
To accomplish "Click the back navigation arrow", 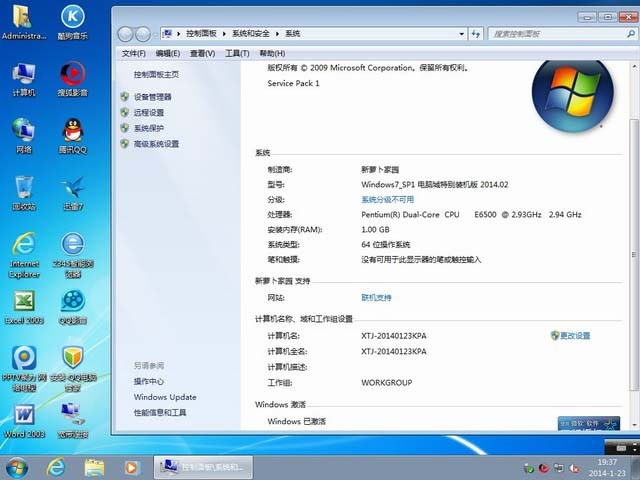I will click(125, 34).
